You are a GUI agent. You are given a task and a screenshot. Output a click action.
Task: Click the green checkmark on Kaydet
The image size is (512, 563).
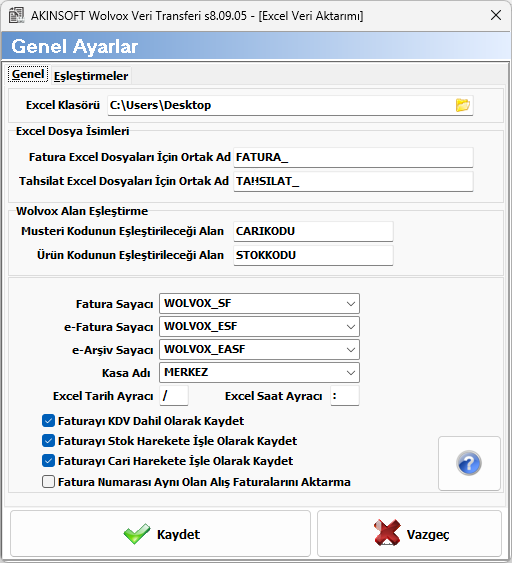click(x=137, y=534)
